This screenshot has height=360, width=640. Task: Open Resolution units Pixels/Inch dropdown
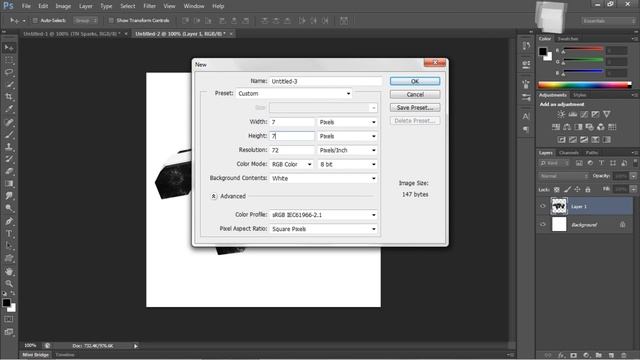(347, 150)
